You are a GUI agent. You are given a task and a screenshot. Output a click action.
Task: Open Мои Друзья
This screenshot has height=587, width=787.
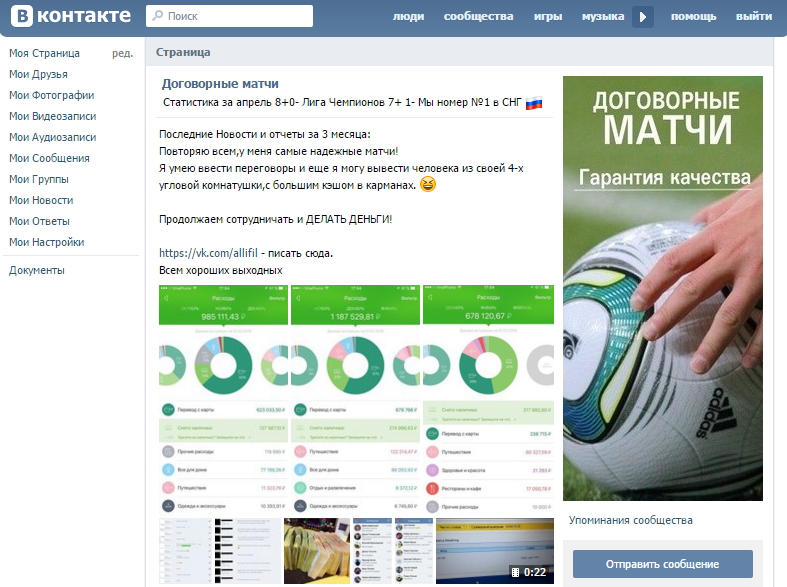point(38,74)
